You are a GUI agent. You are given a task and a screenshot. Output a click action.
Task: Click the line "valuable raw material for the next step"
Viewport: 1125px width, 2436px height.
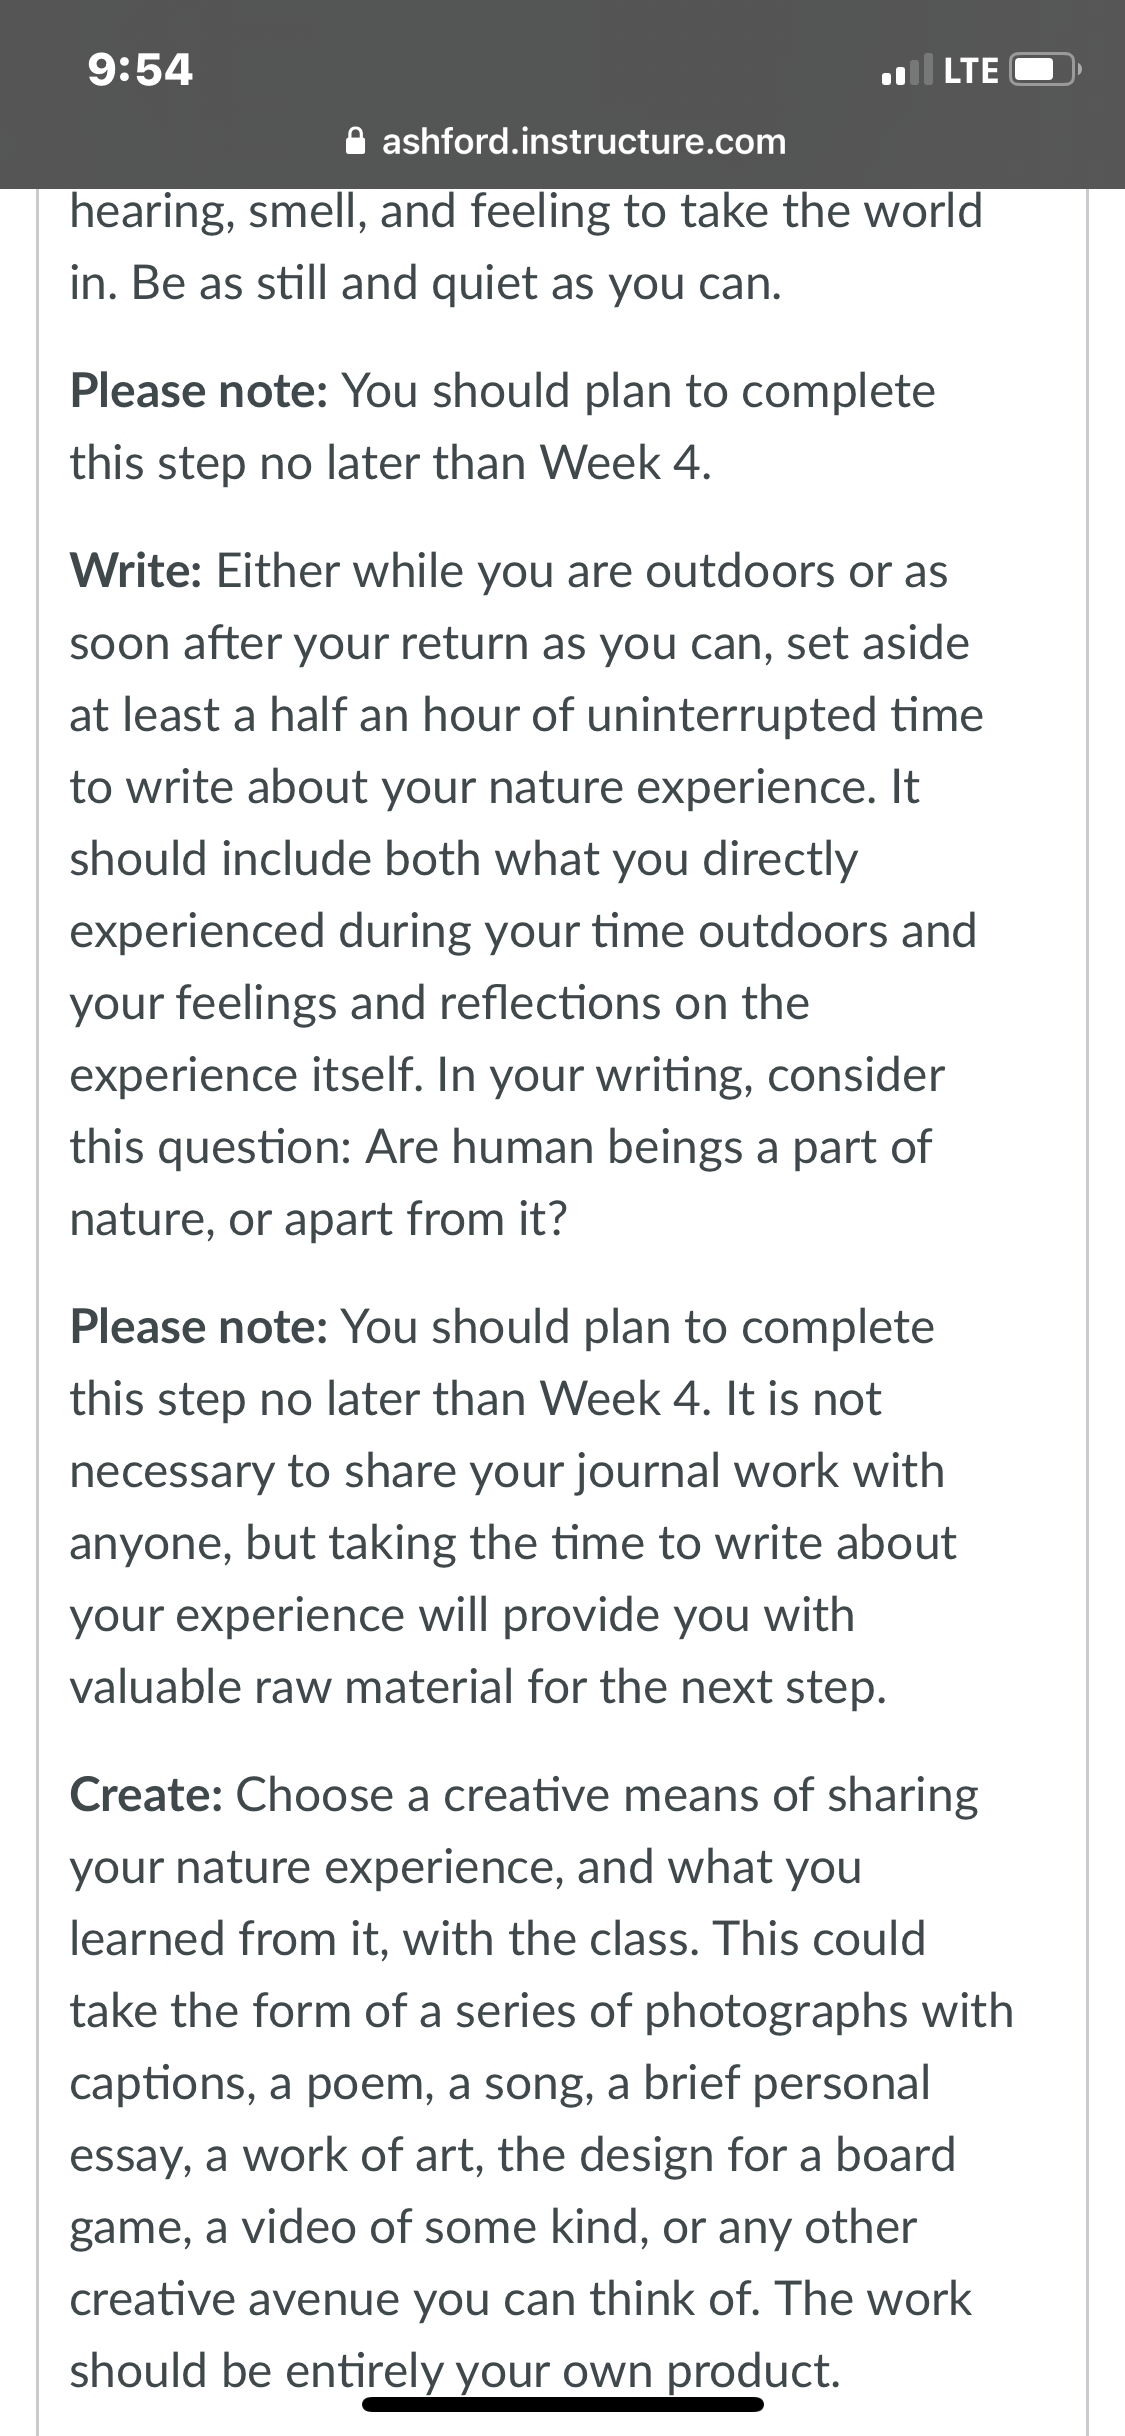coord(478,1687)
